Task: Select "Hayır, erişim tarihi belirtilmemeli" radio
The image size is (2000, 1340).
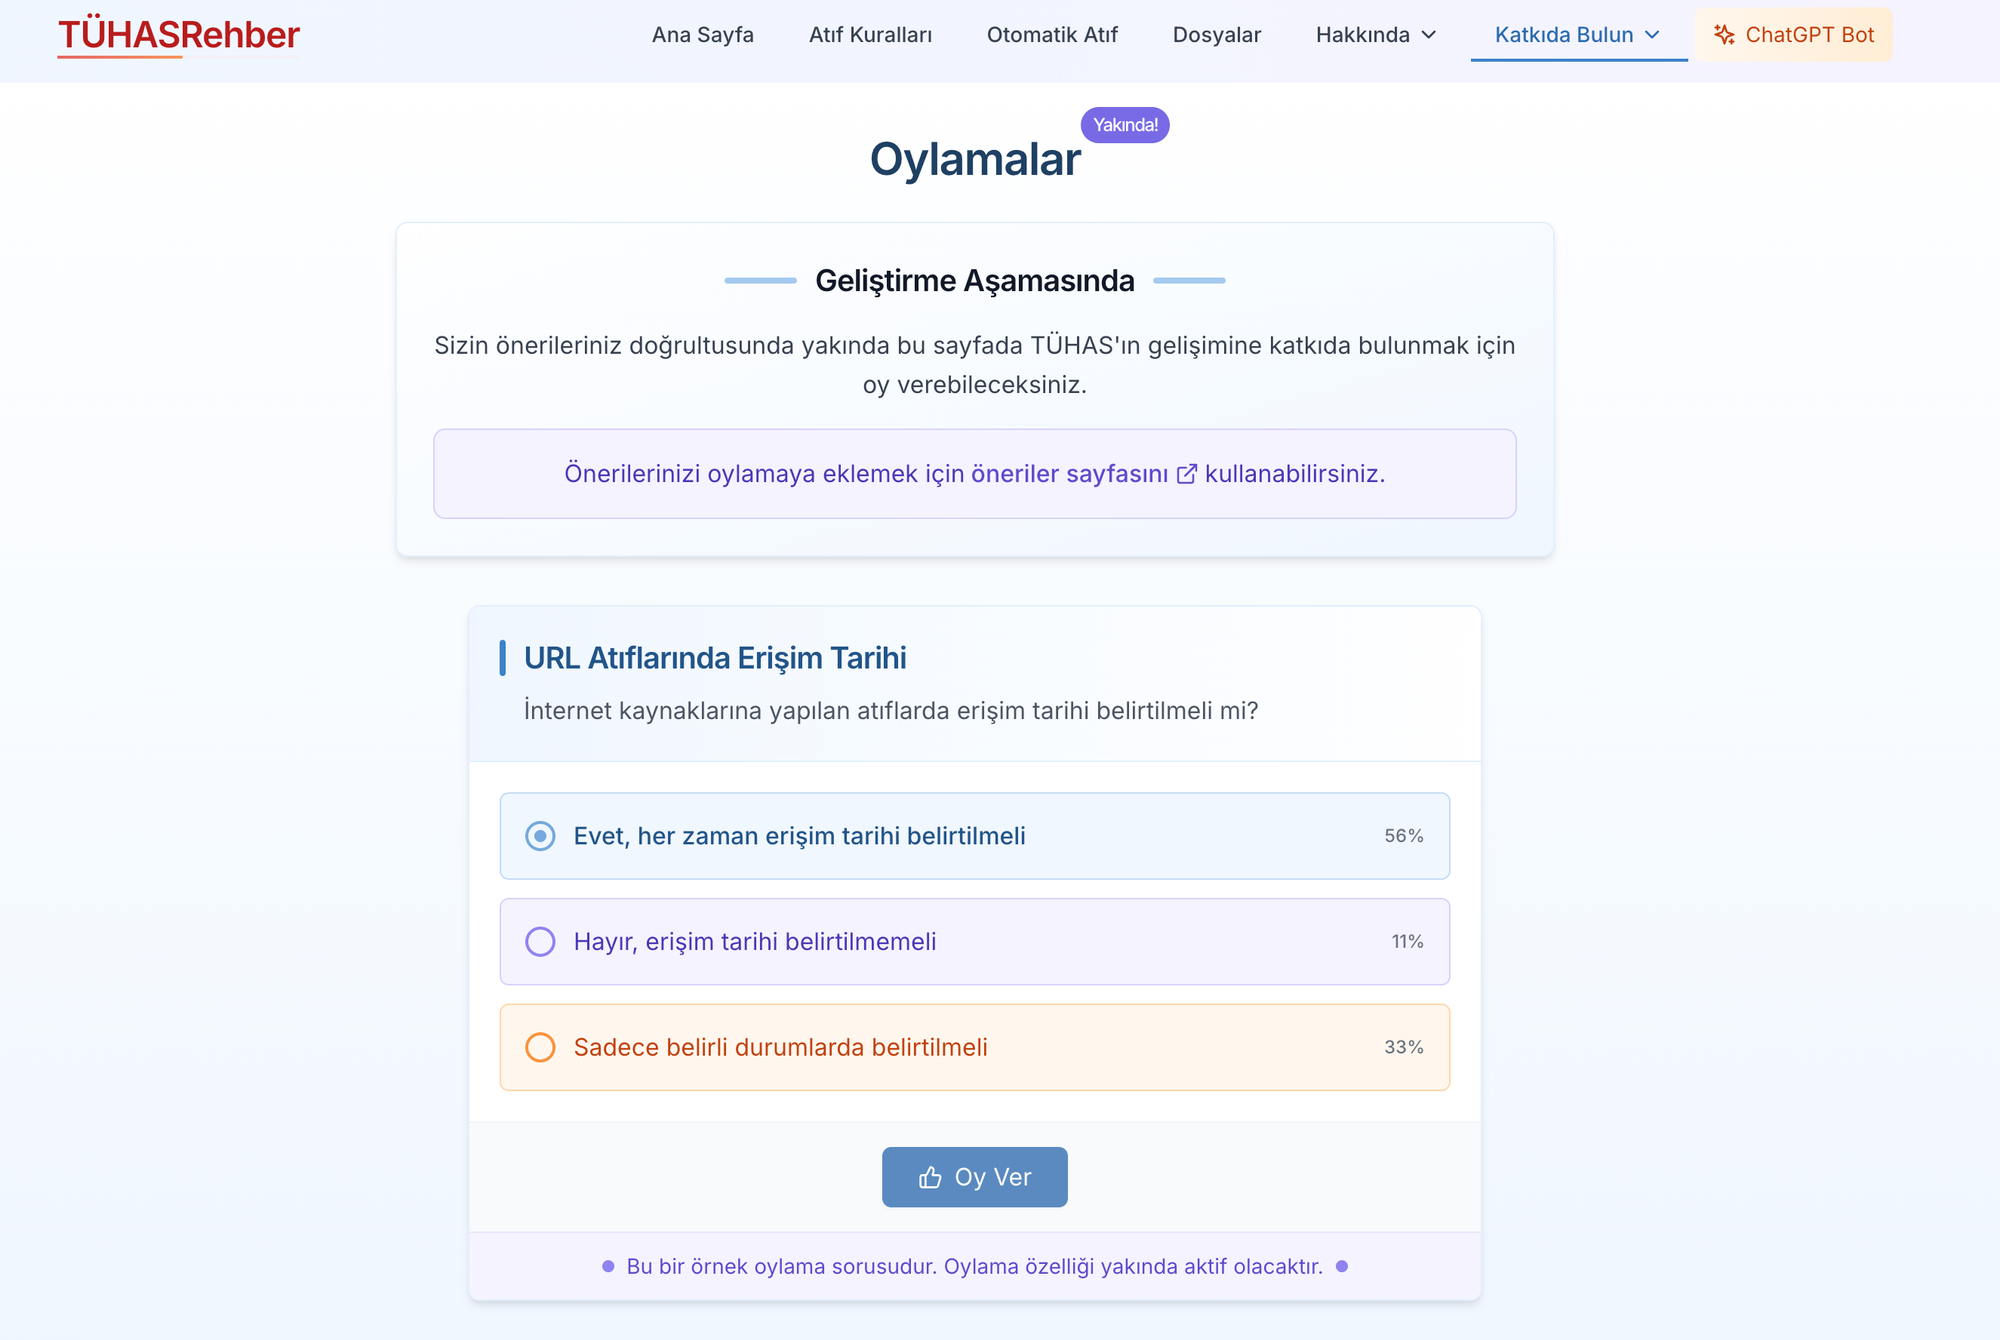Action: [x=540, y=942]
